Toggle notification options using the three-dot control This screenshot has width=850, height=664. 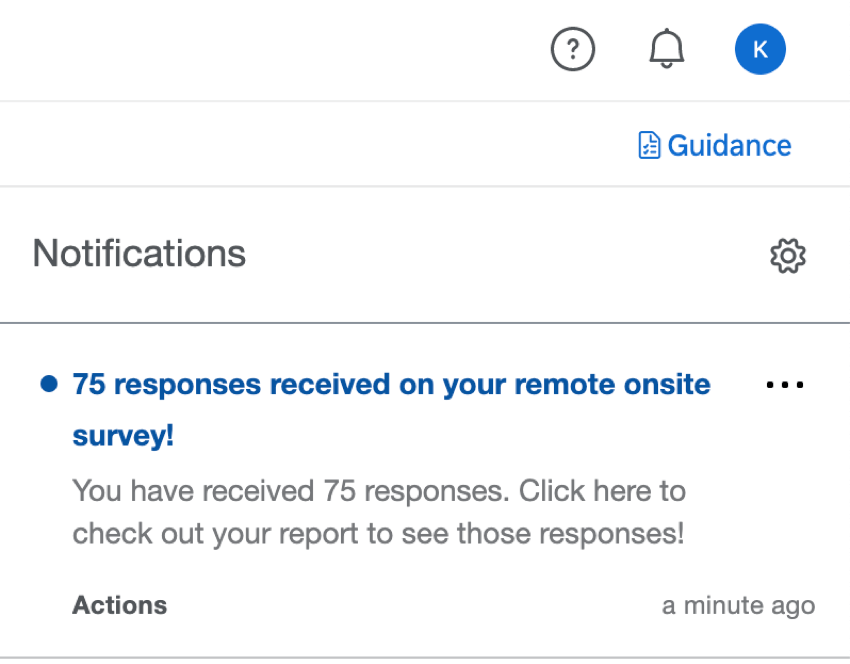pos(784,384)
